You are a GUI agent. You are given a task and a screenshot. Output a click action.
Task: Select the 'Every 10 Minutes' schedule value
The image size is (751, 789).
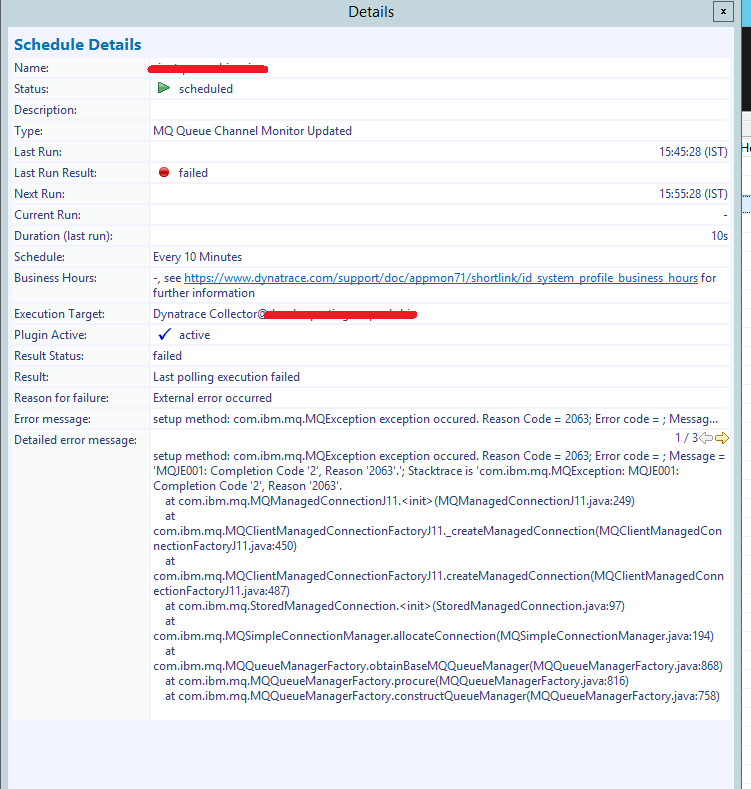pyautogui.click(x=197, y=257)
